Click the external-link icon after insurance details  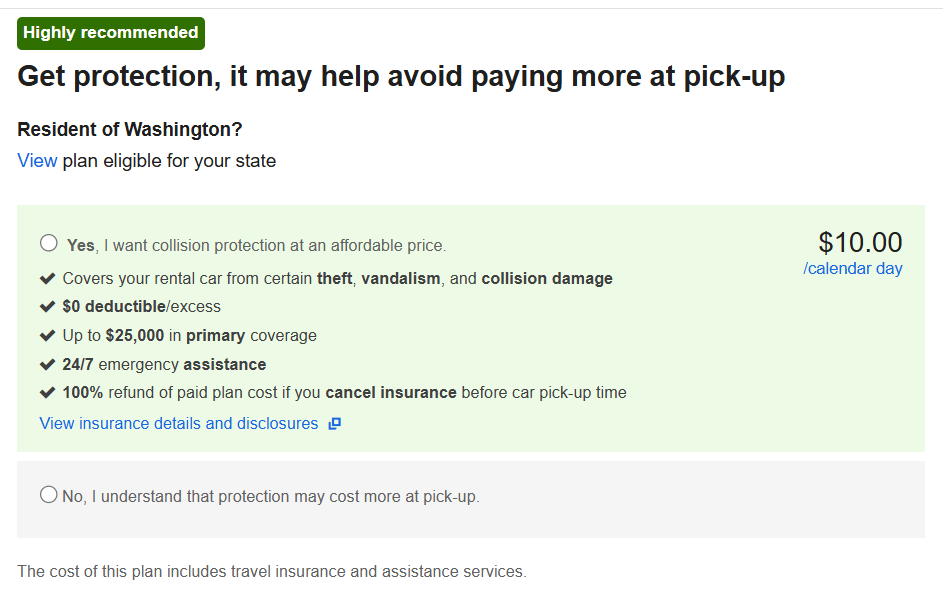coord(335,424)
